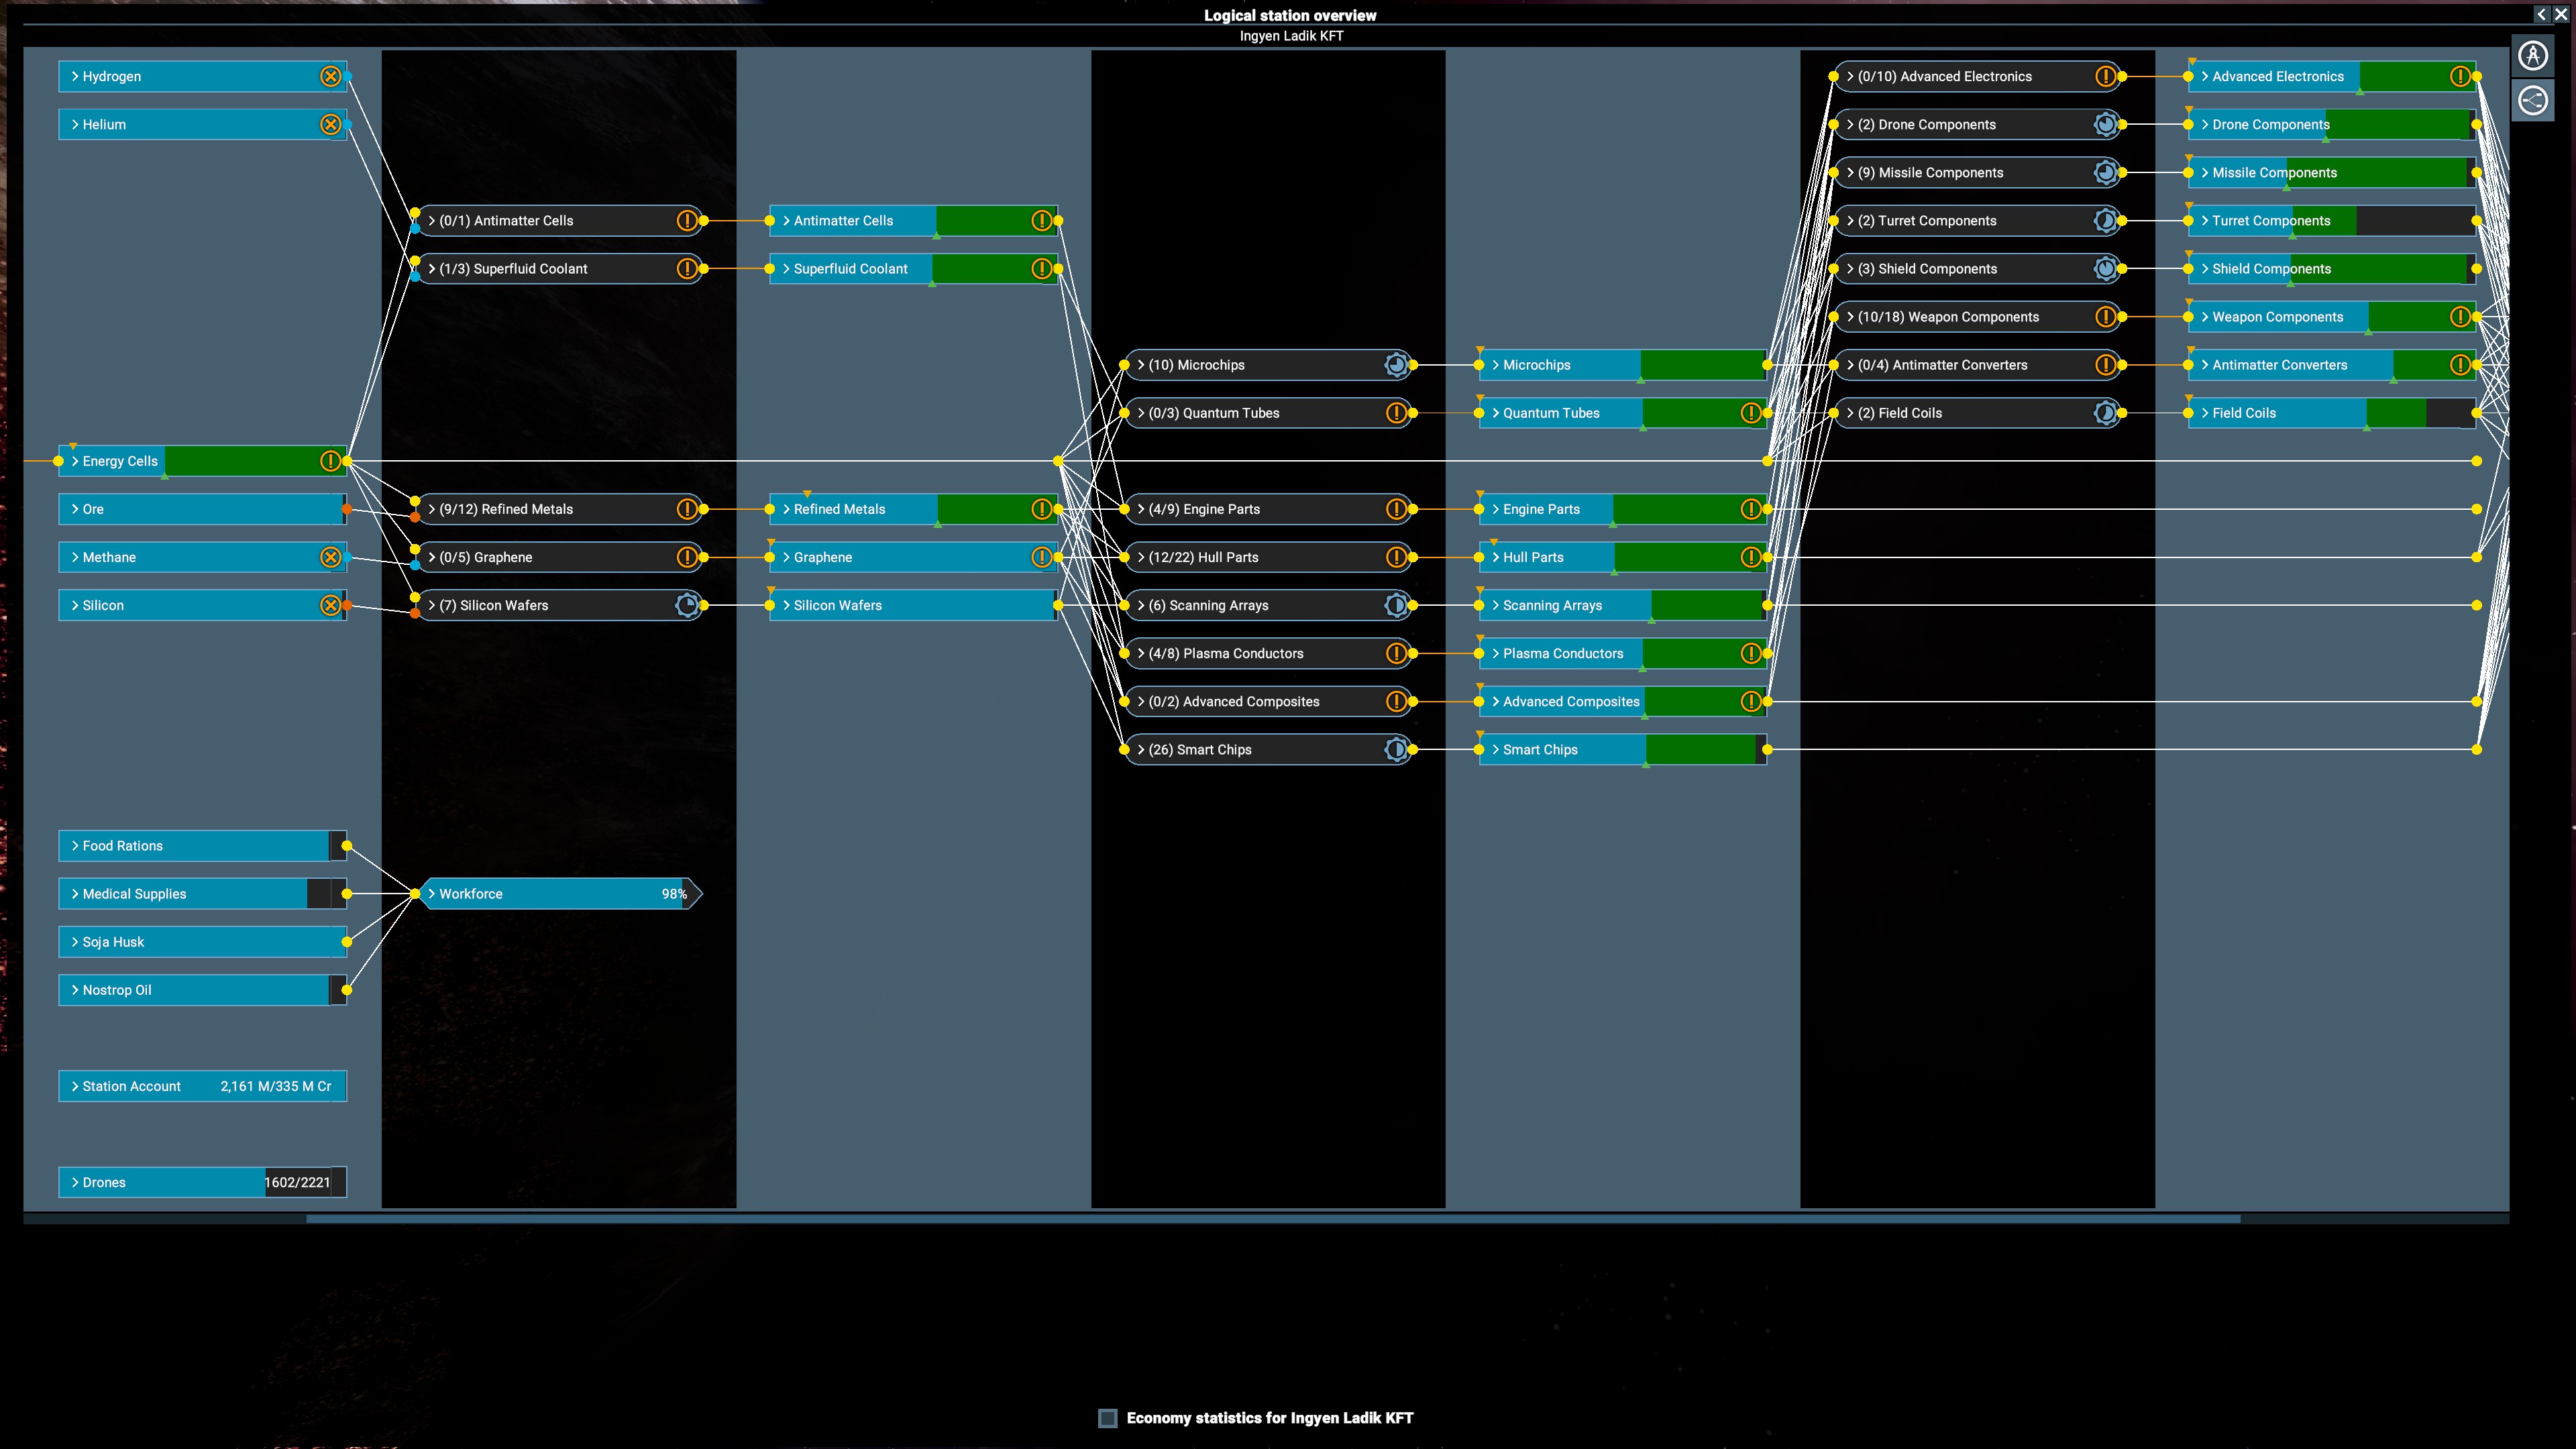Screen dimensions: 2576x1449
Task: Click warning icon on (0/3) Quantum Tubes module
Action: [x=1396, y=413]
